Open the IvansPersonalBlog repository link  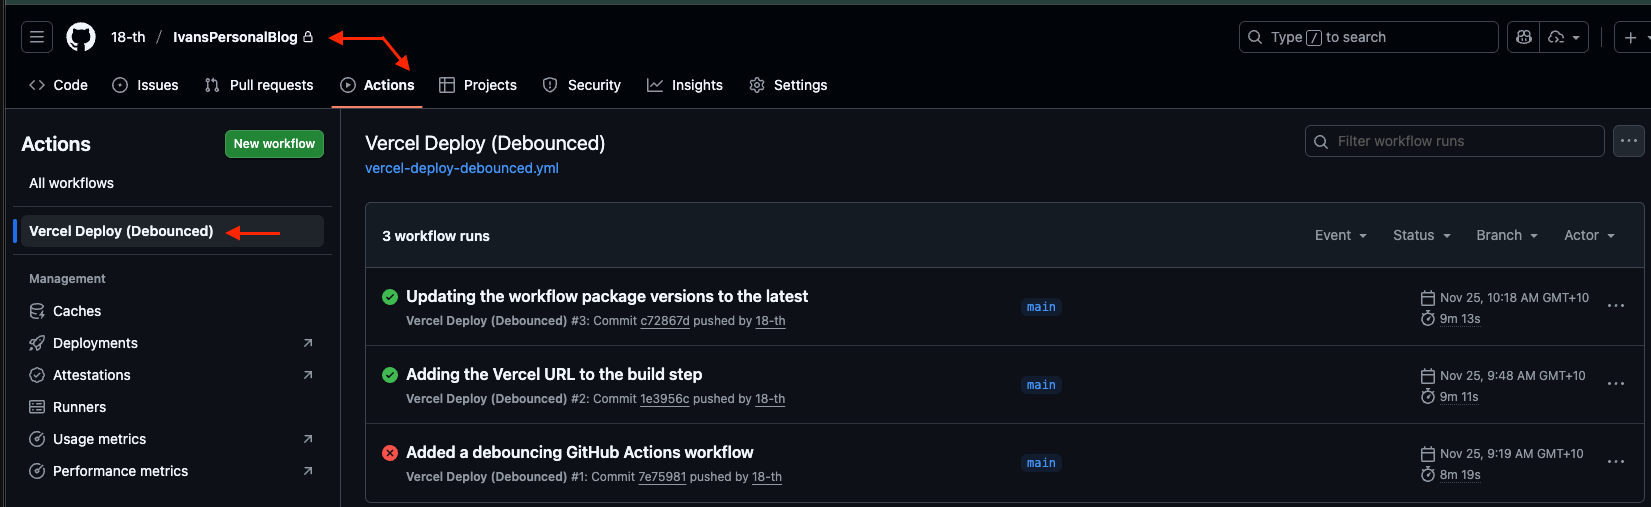(235, 37)
